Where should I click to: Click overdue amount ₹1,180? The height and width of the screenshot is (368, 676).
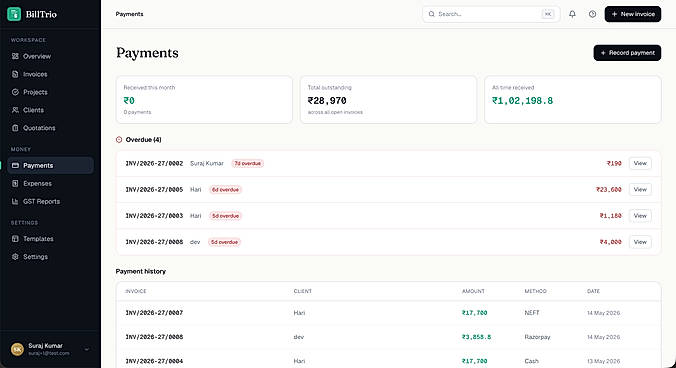(x=610, y=216)
